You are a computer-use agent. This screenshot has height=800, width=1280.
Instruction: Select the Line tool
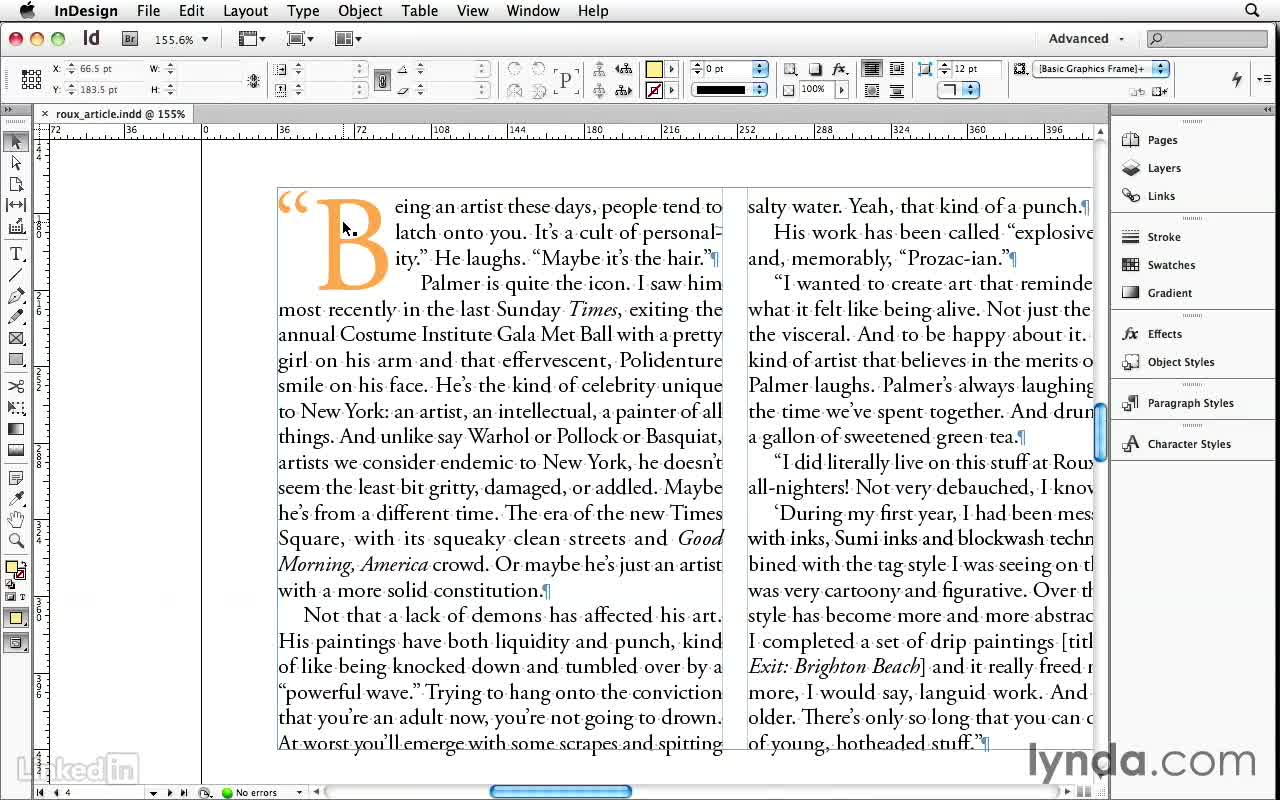tap(16, 275)
